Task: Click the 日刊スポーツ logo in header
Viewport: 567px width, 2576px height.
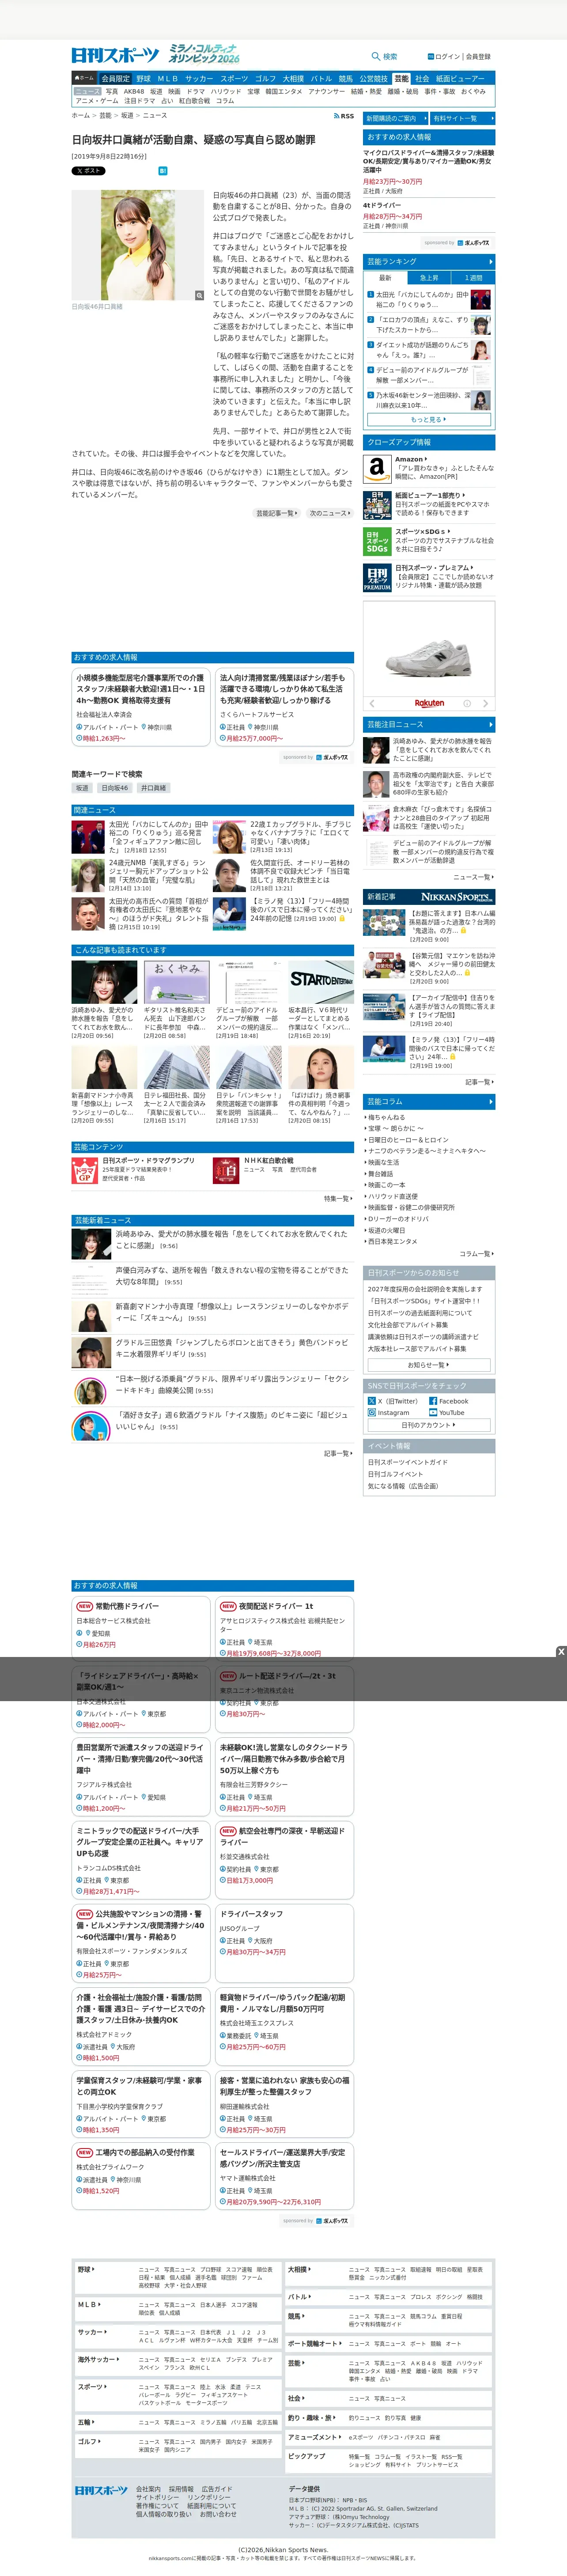Action: tap(115, 55)
